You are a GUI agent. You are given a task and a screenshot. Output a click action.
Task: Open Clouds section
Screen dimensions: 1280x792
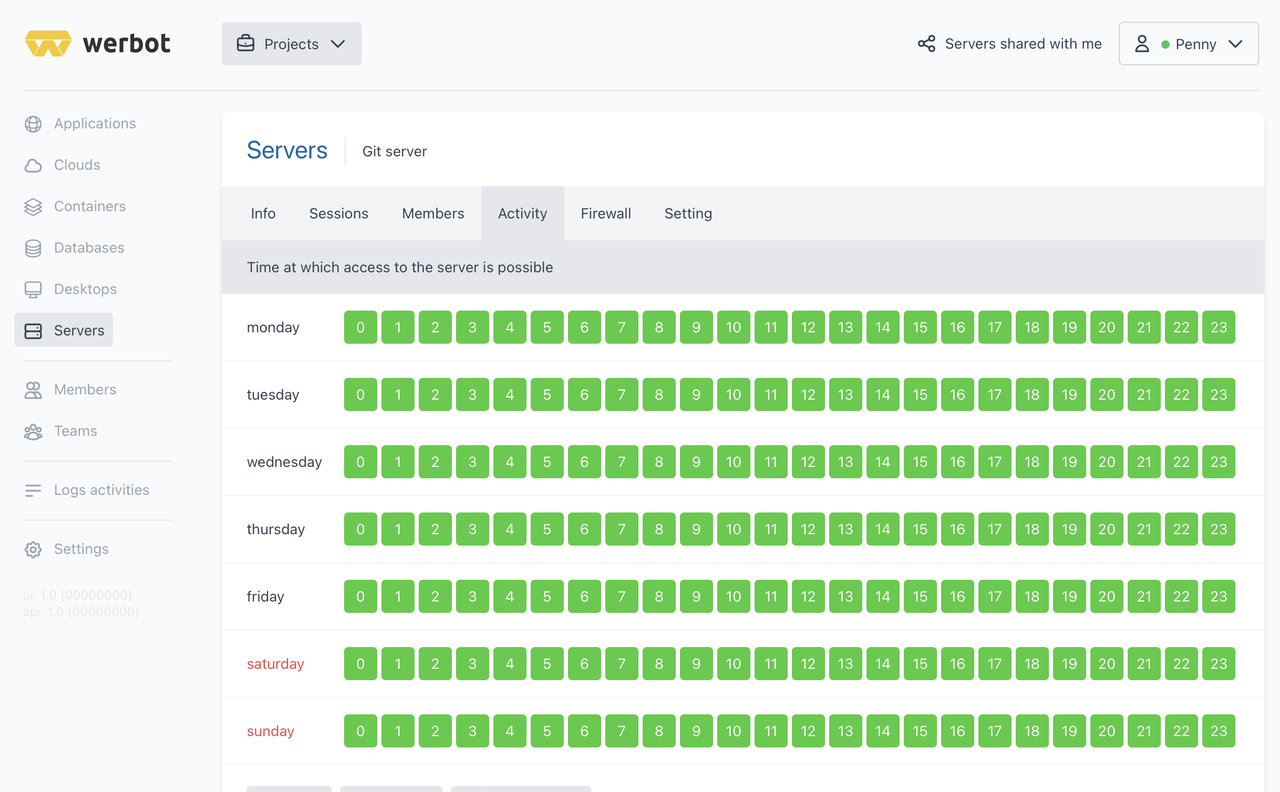click(63, 165)
